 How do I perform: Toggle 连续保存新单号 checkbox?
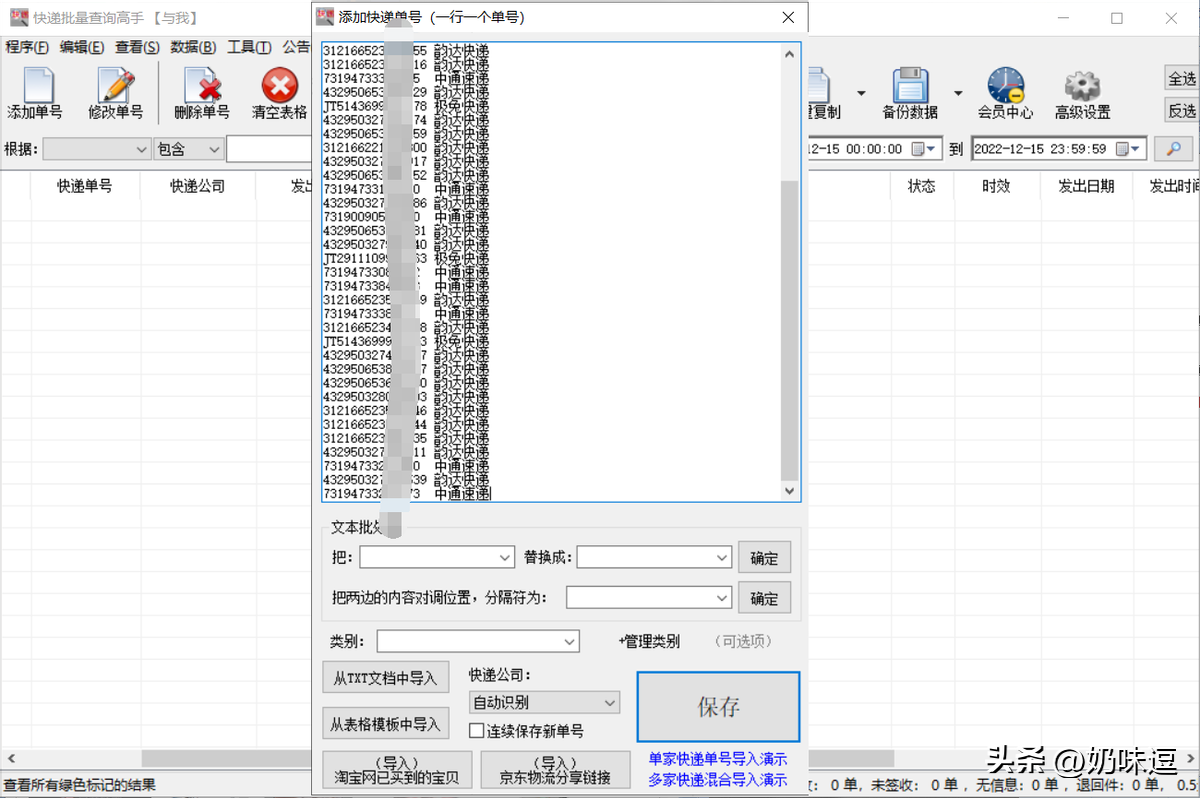click(477, 731)
